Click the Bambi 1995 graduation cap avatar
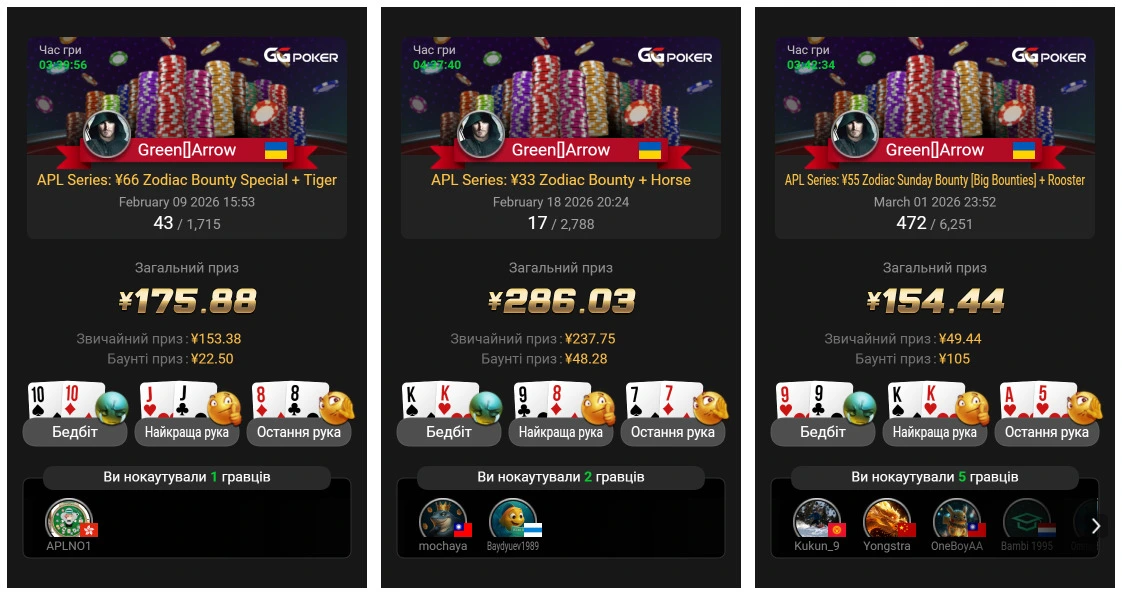Image resolution: width=1122 pixels, height=595 pixels. 1027,518
